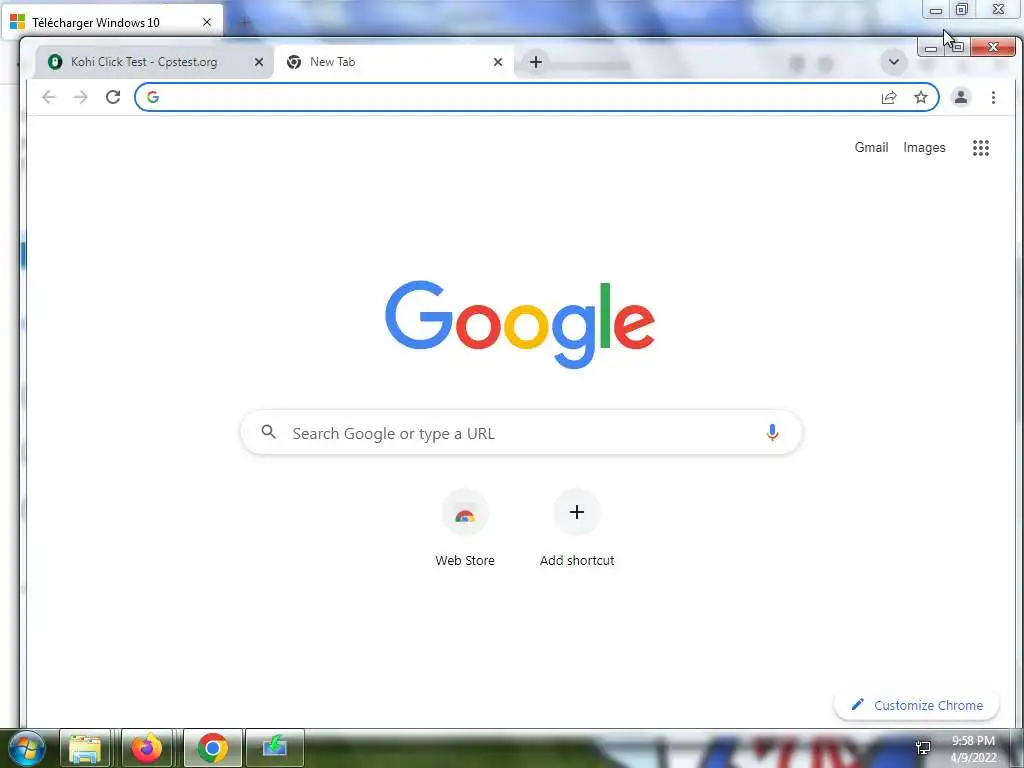This screenshot has width=1024, height=768.
Task: Open the Images link
Action: point(924,148)
